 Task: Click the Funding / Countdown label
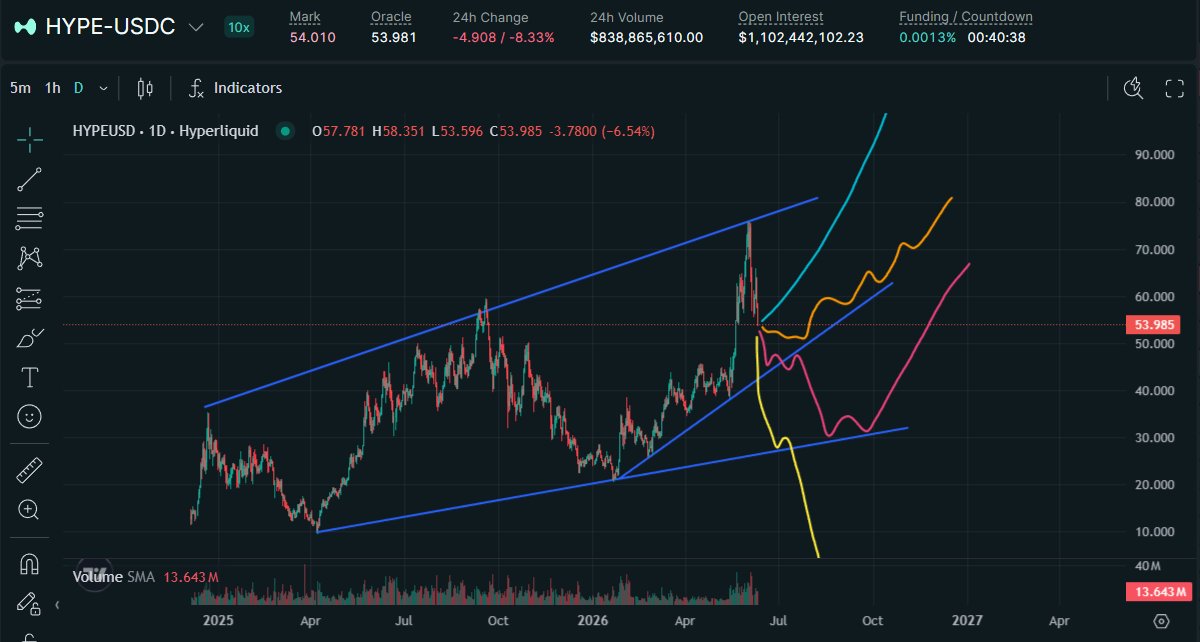tap(966, 17)
